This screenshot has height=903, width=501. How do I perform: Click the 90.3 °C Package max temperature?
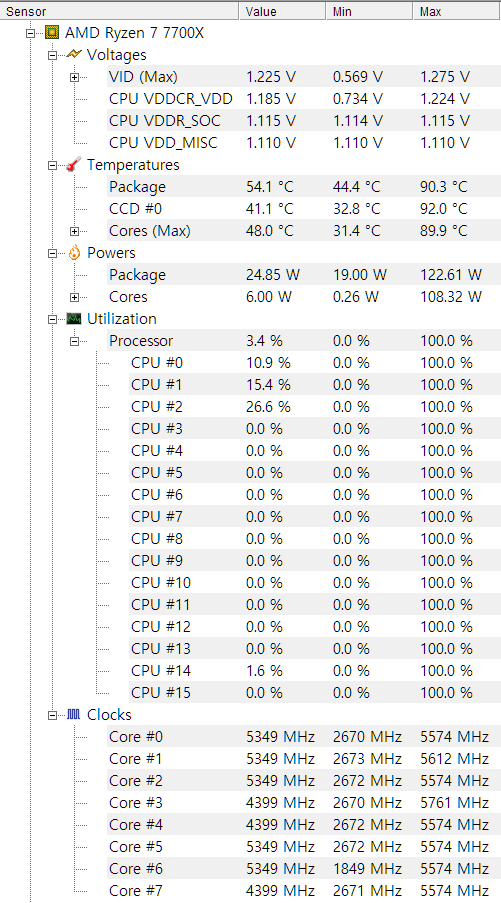coord(444,187)
